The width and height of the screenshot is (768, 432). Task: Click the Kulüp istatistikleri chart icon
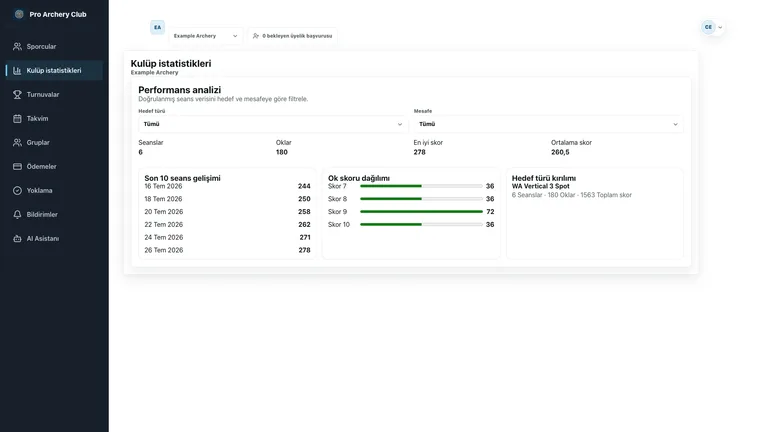point(17,71)
